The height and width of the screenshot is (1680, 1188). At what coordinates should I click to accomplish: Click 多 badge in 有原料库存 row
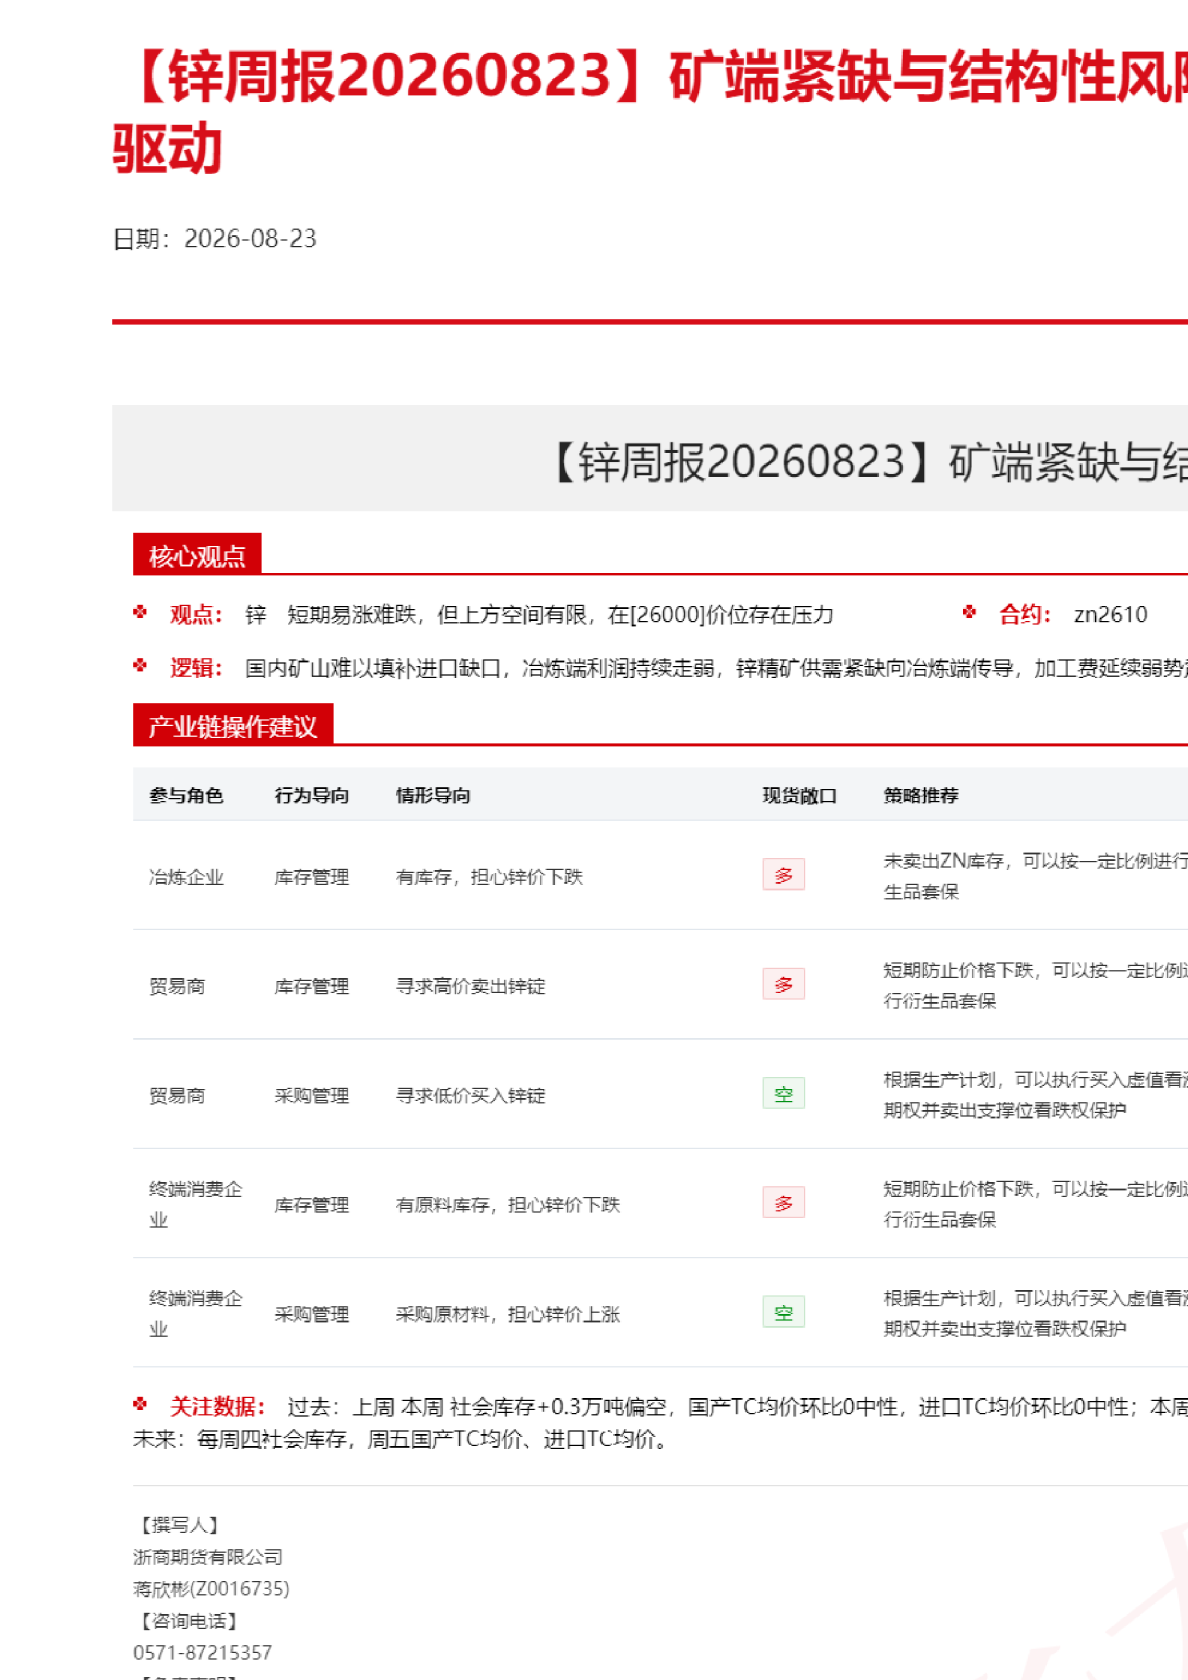pyautogui.click(x=784, y=1203)
